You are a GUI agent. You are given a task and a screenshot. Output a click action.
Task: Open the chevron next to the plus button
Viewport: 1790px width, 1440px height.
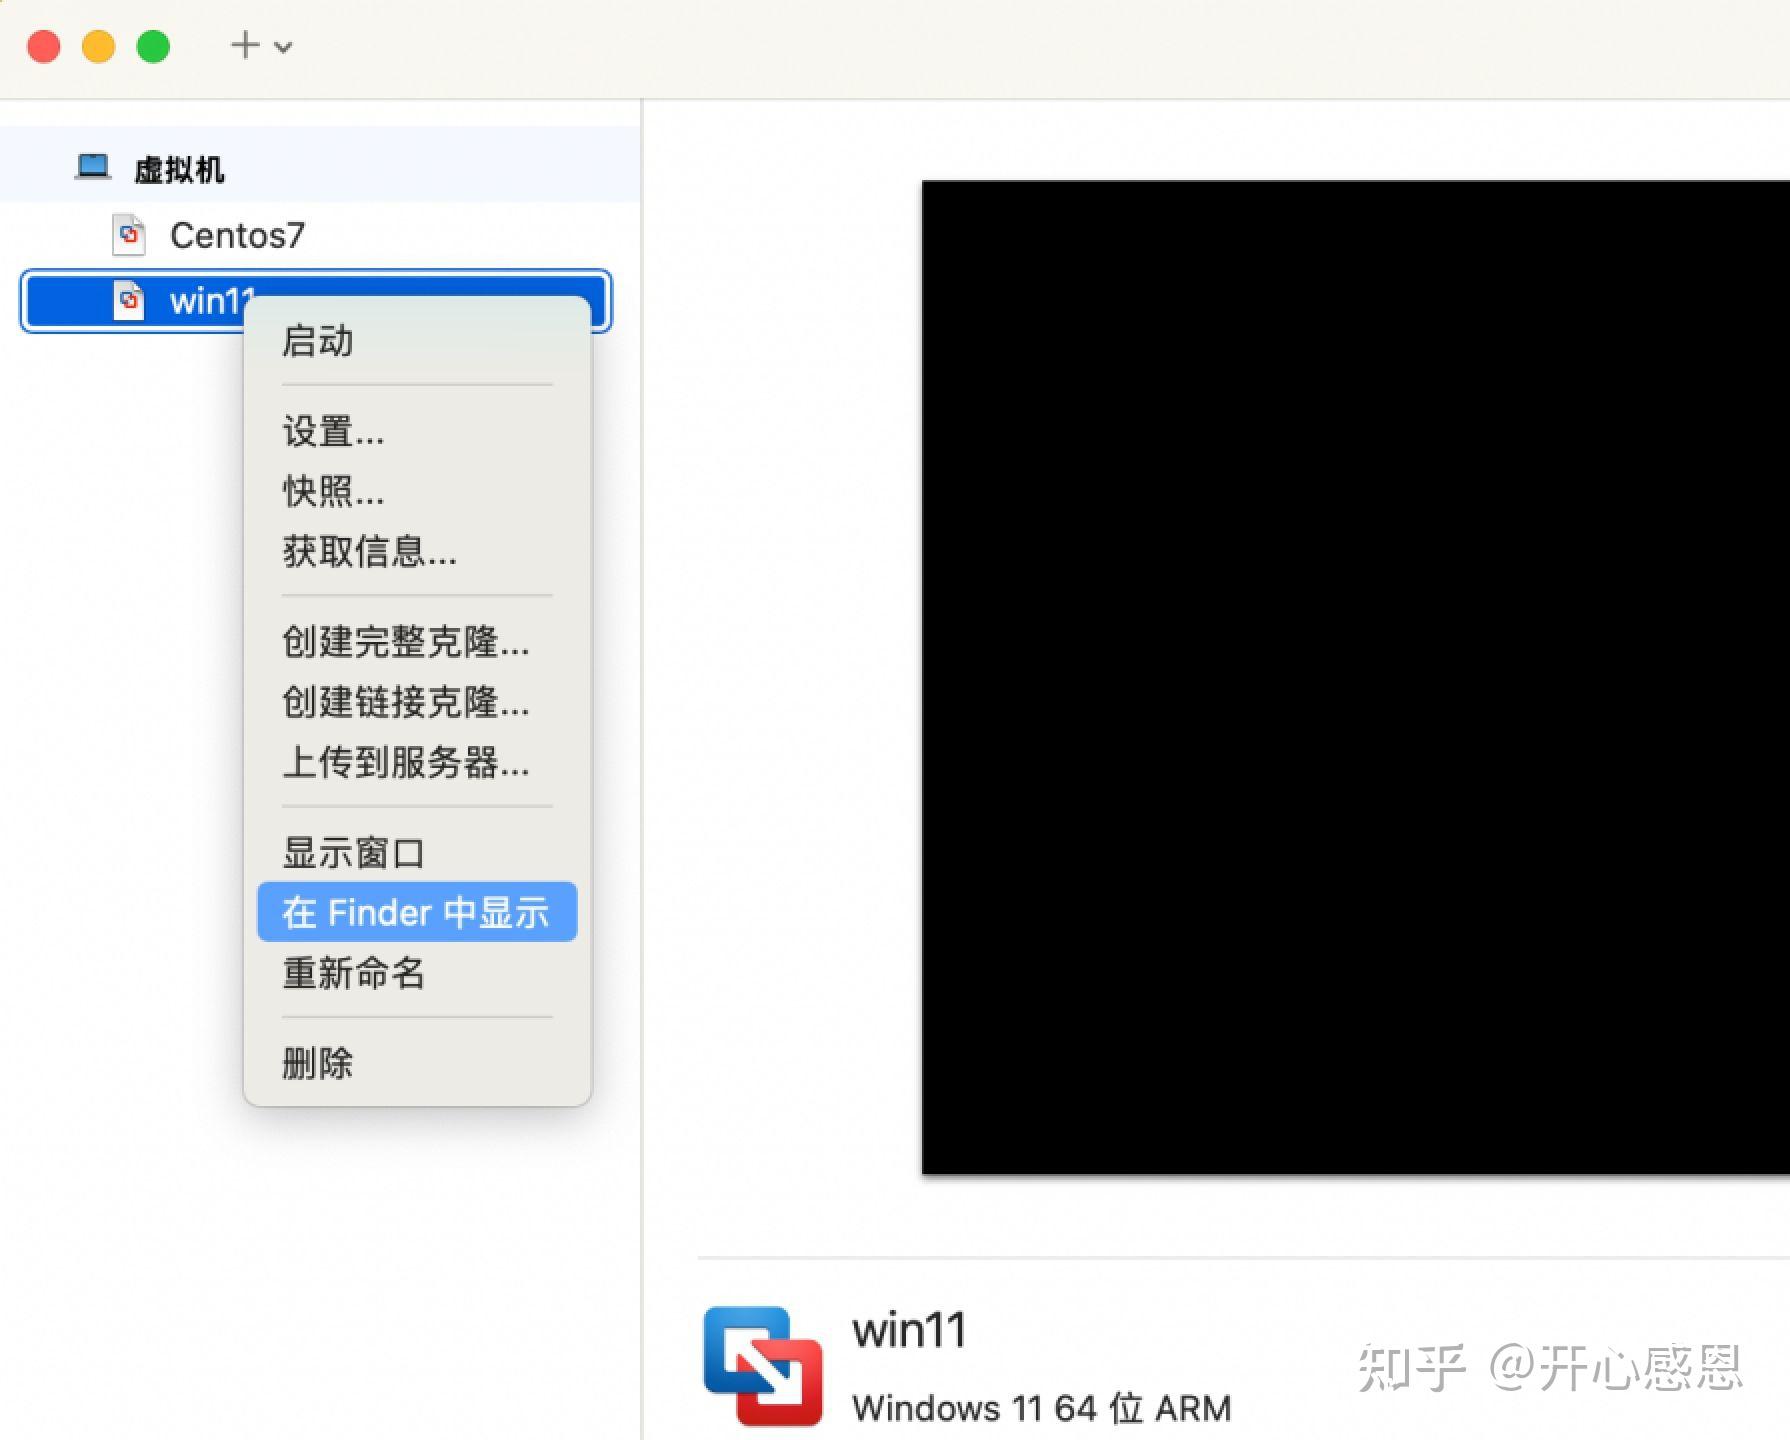(283, 46)
